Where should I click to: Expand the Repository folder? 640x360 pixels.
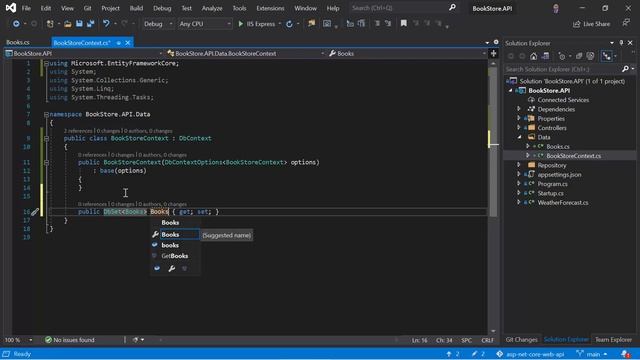click(519, 165)
